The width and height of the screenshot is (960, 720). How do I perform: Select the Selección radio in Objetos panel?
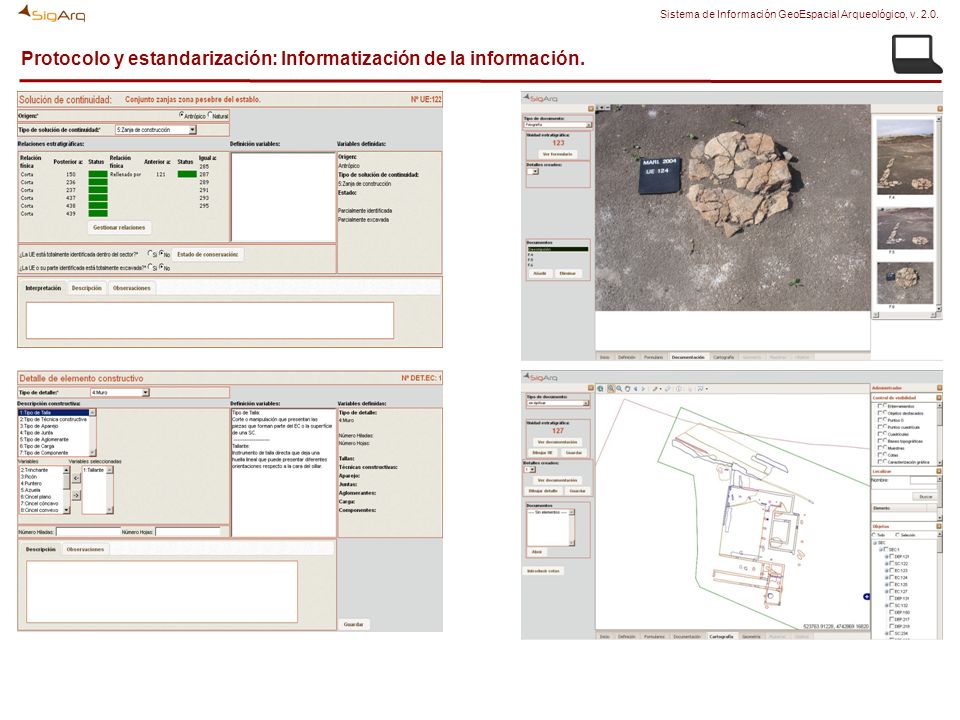point(898,535)
